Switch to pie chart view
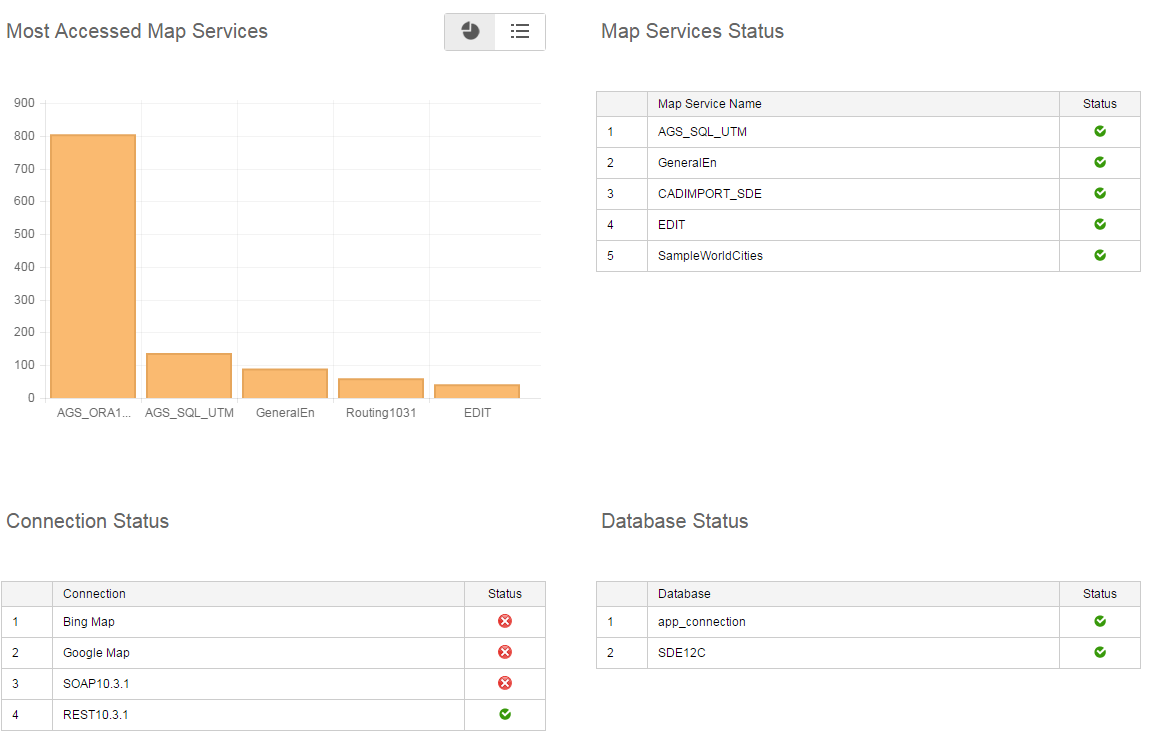1156x742 pixels. [x=470, y=32]
